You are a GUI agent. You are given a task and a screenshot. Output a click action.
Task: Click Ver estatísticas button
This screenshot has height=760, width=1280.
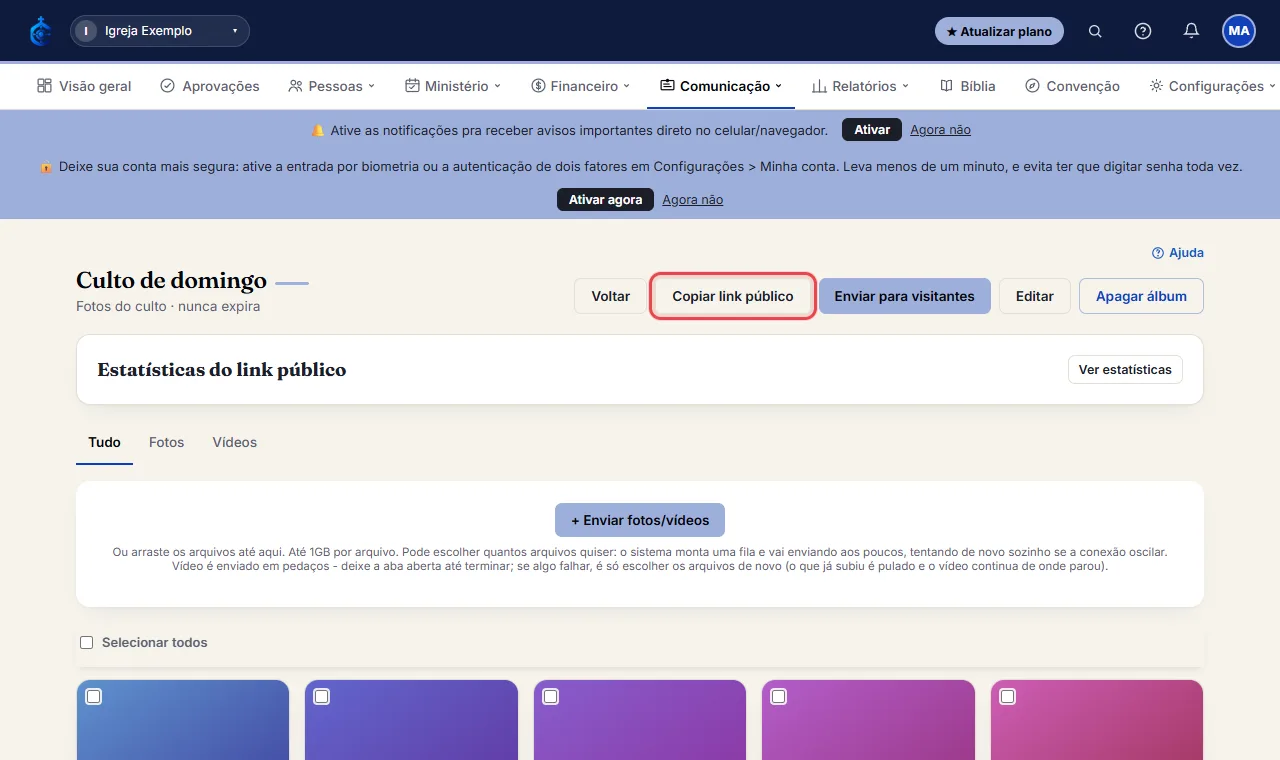(1125, 370)
